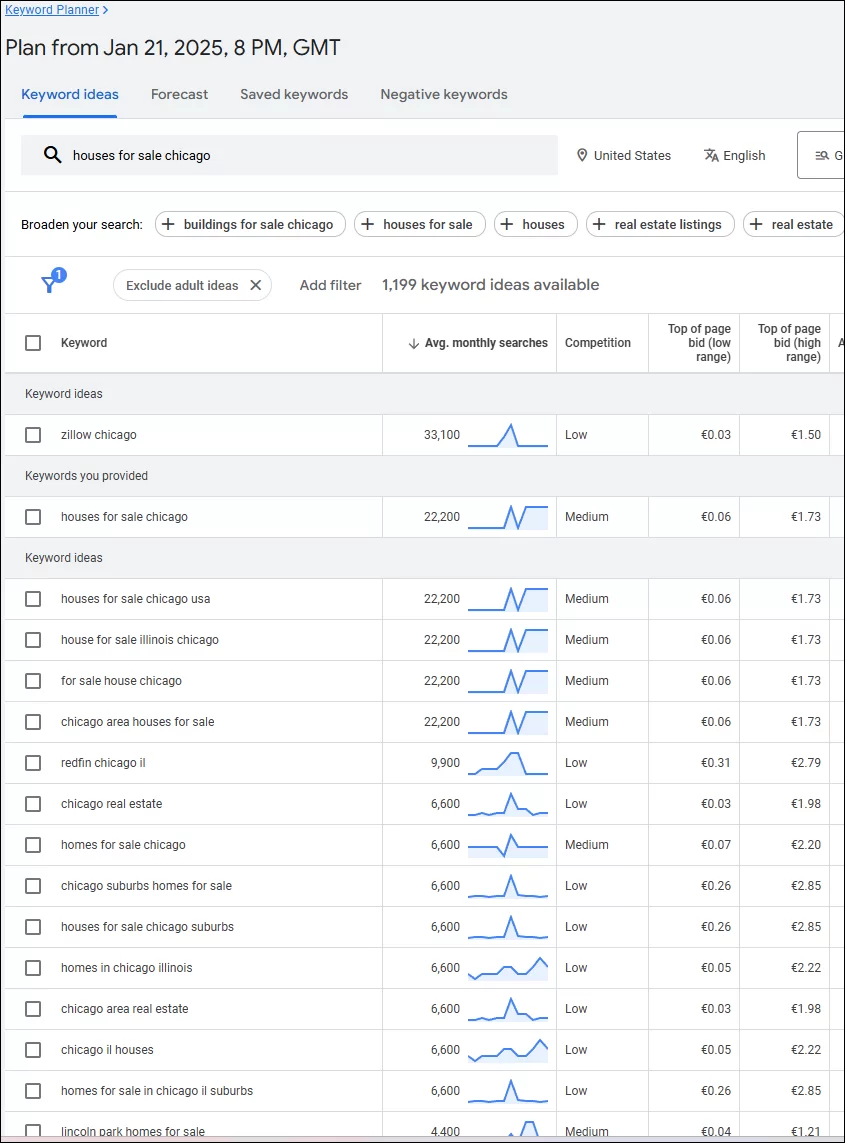The width and height of the screenshot is (845, 1143).
Task: Check the redfin chicago il box
Action: tap(33, 763)
